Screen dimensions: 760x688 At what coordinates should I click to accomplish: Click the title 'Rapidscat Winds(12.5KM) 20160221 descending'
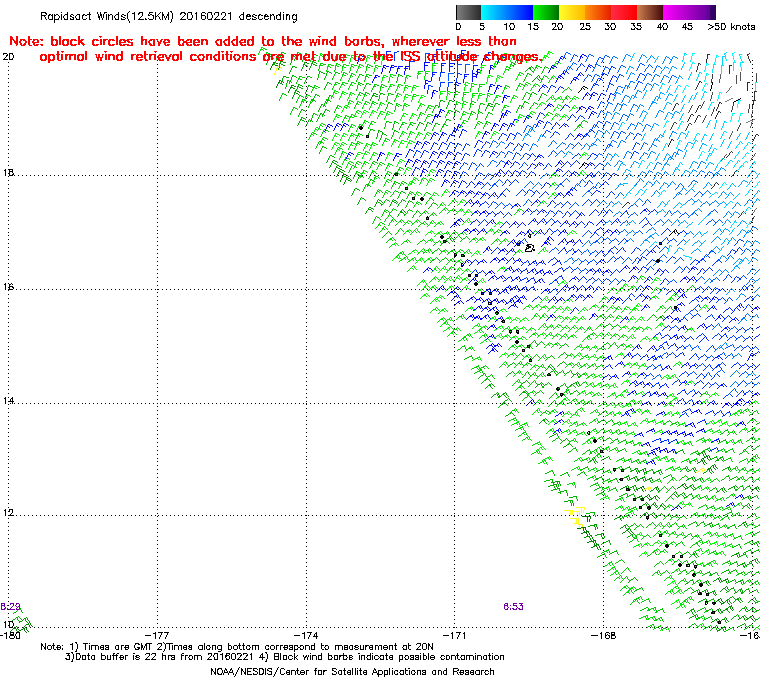(x=169, y=16)
